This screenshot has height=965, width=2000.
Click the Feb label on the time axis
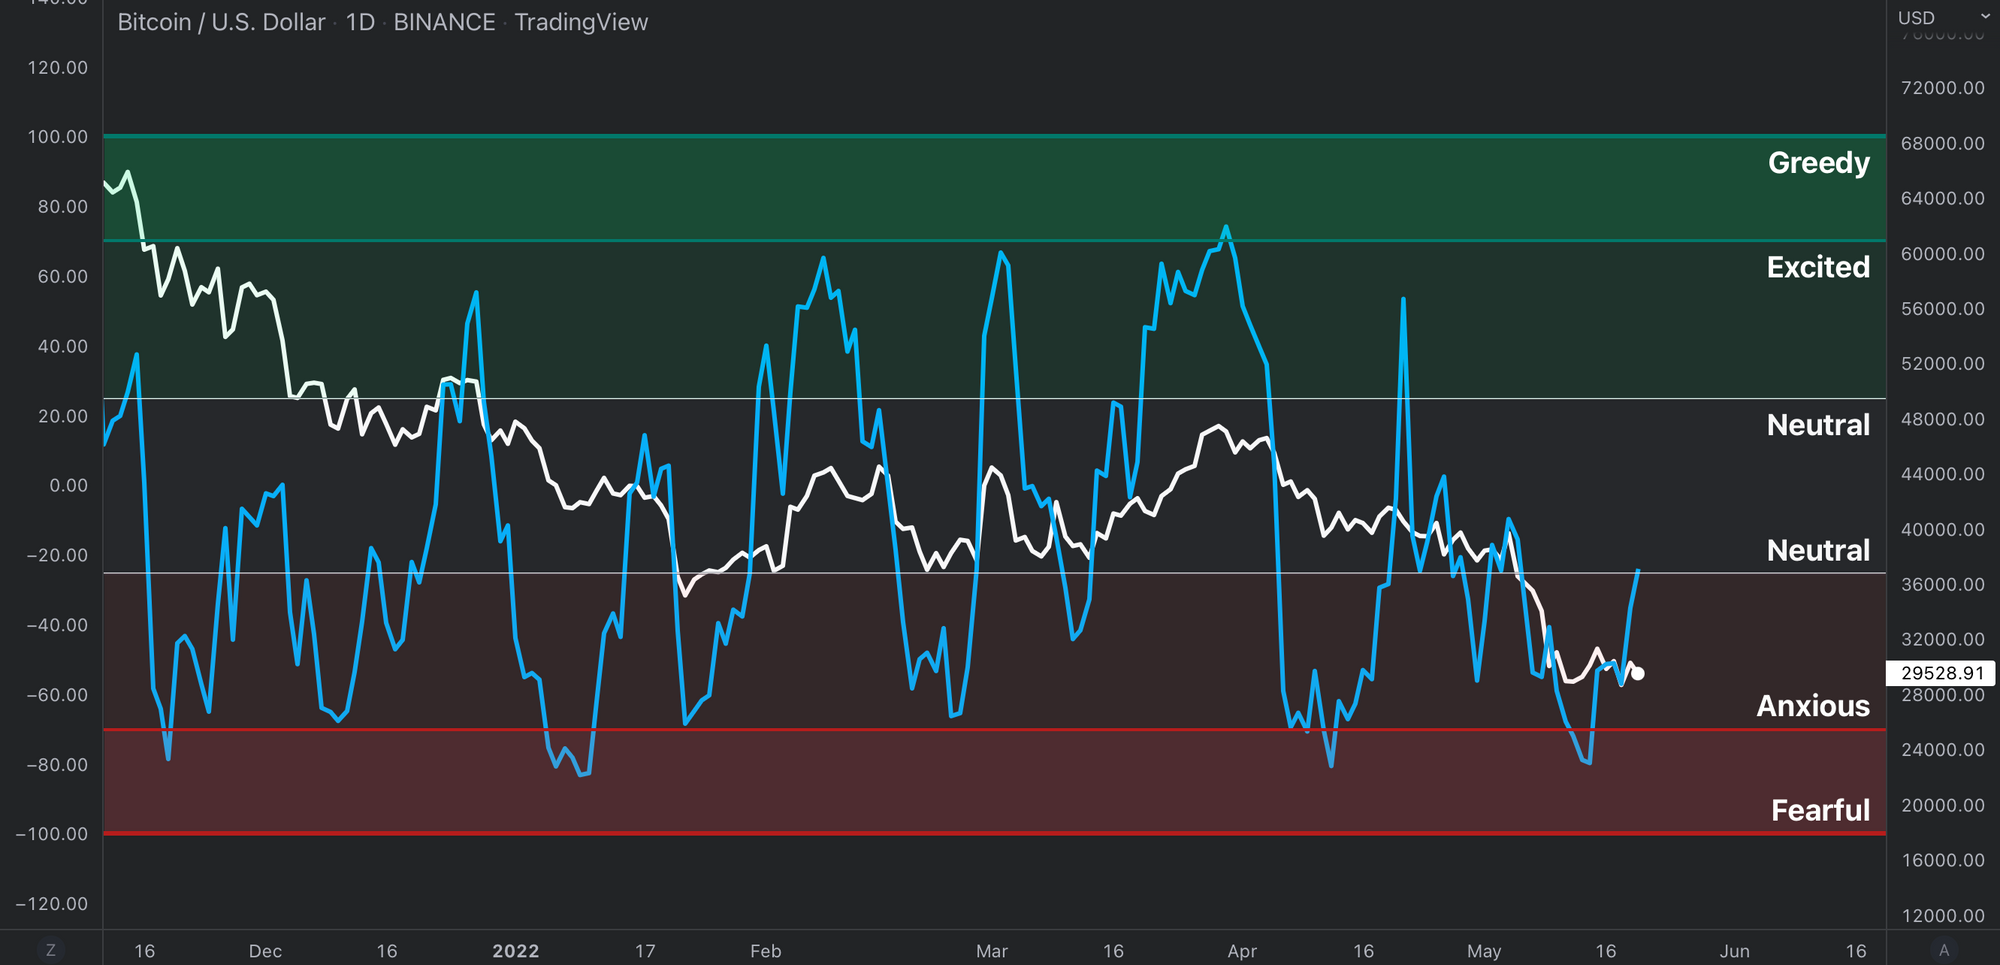(766, 951)
